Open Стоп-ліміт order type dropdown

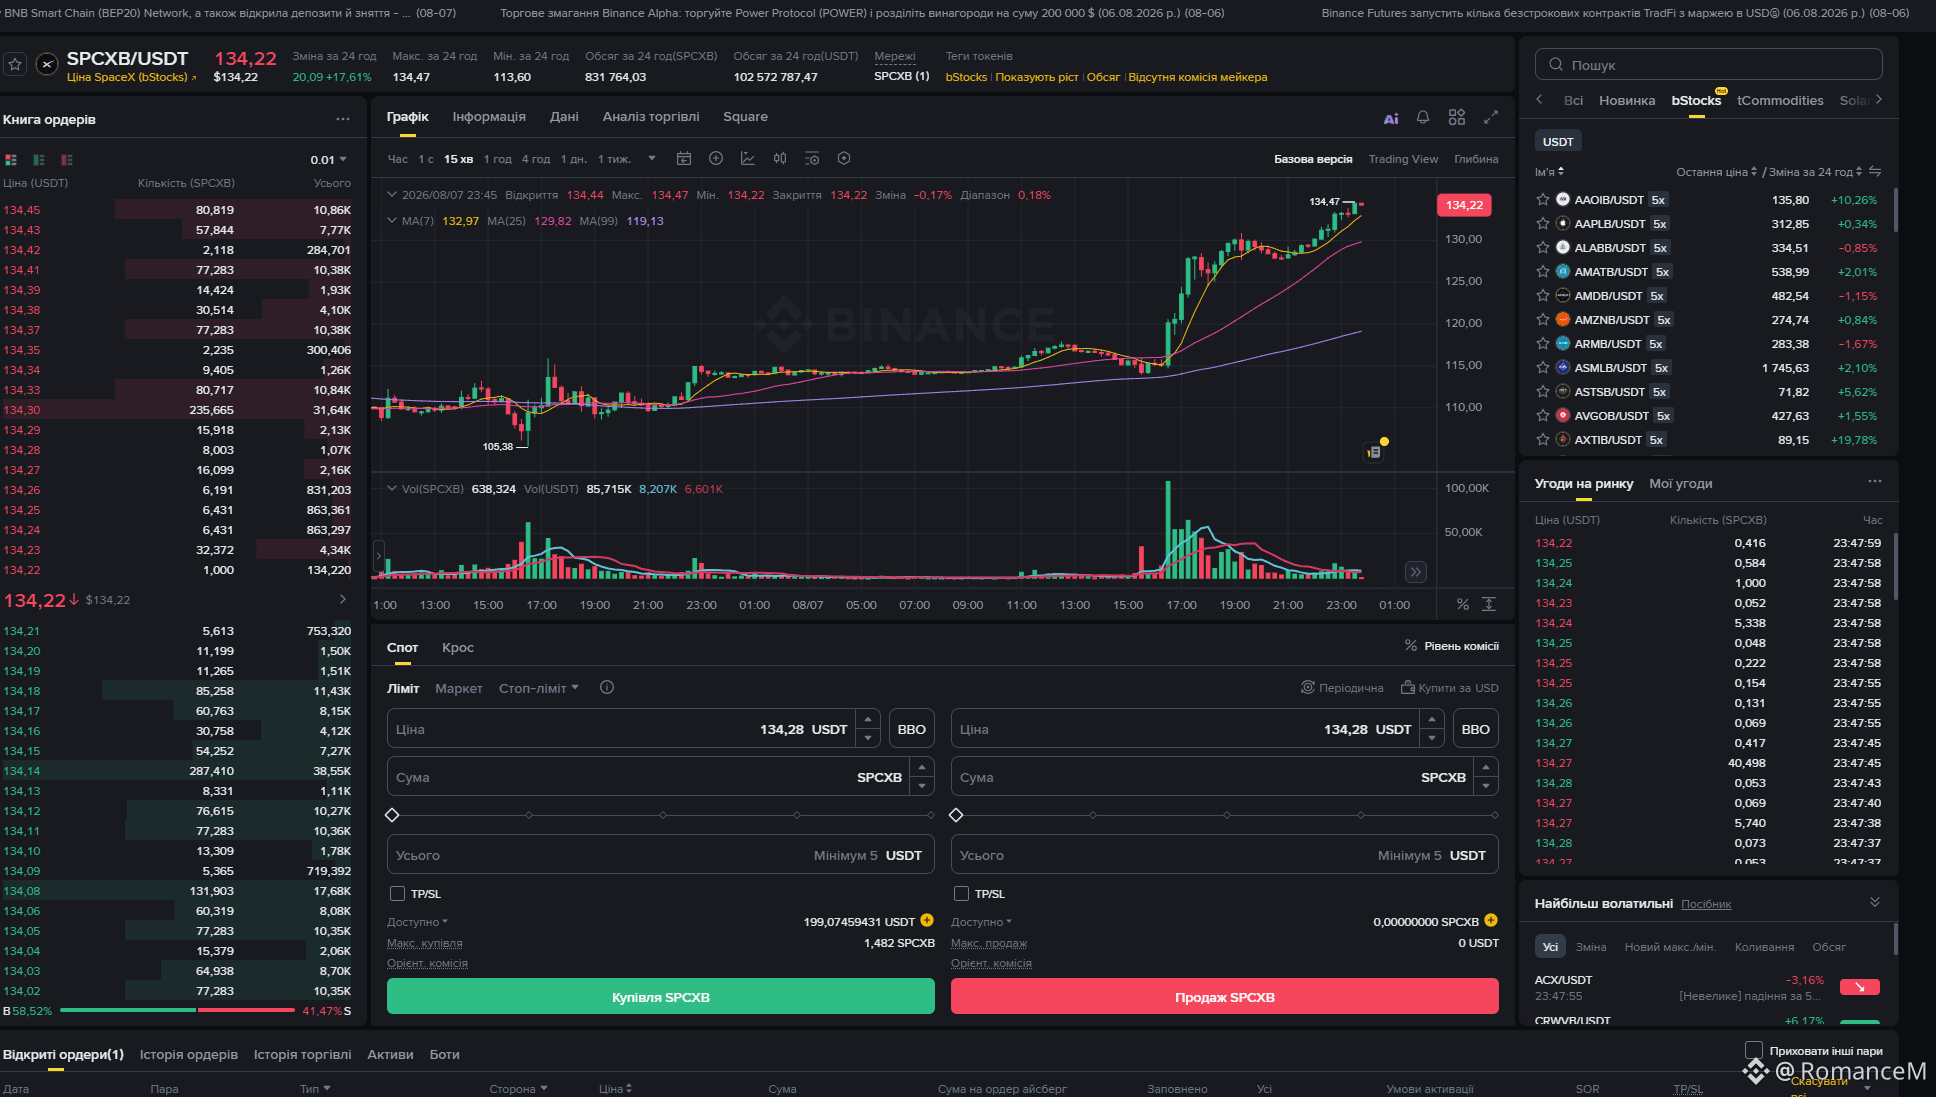tap(539, 688)
